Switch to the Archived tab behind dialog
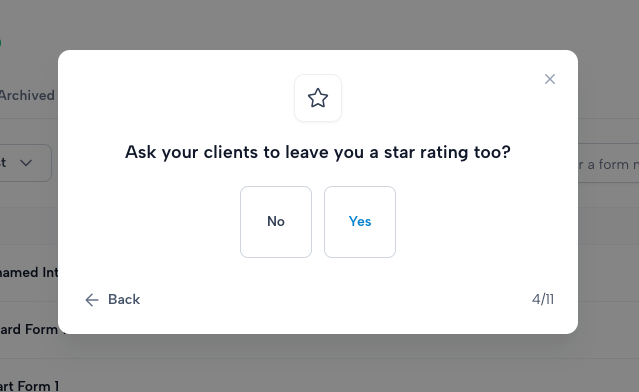The height and width of the screenshot is (392, 639). (x=27, y=95)
